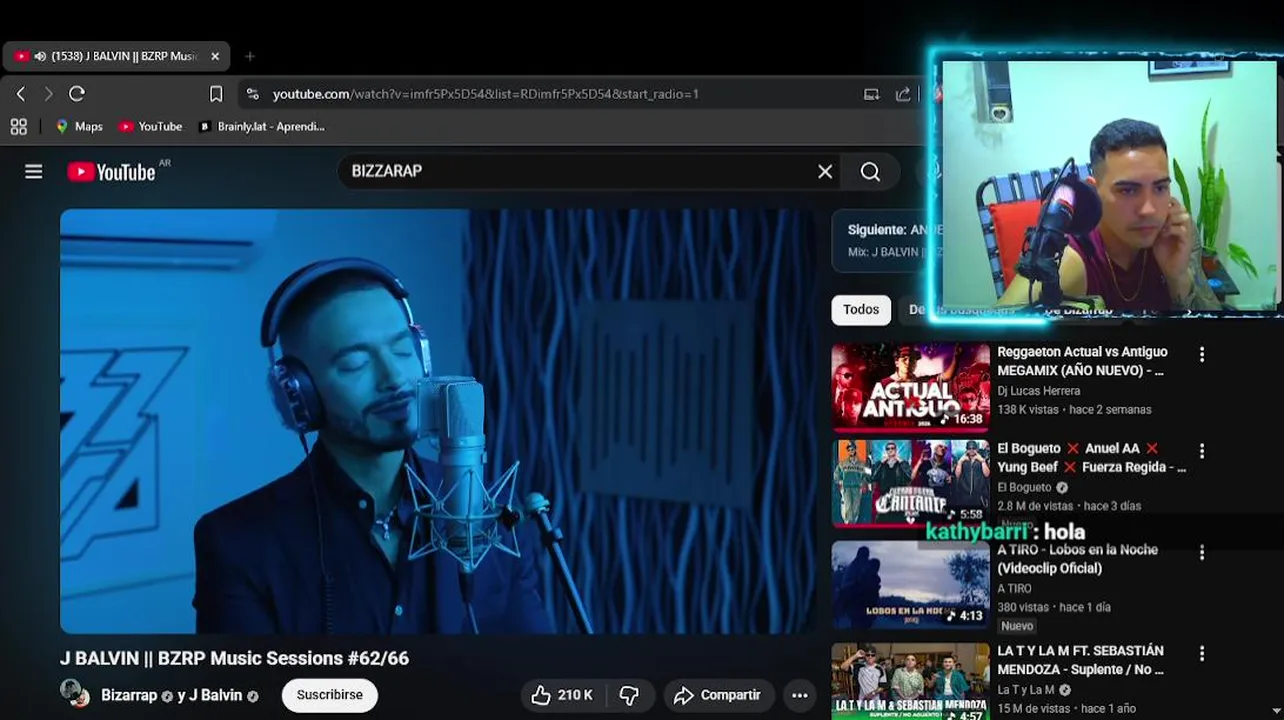Open El Bogueto Anuel AA video thumbnail
Image resolution: width=1284 pixels, height=720 pixels.
[x=911, y=484]
